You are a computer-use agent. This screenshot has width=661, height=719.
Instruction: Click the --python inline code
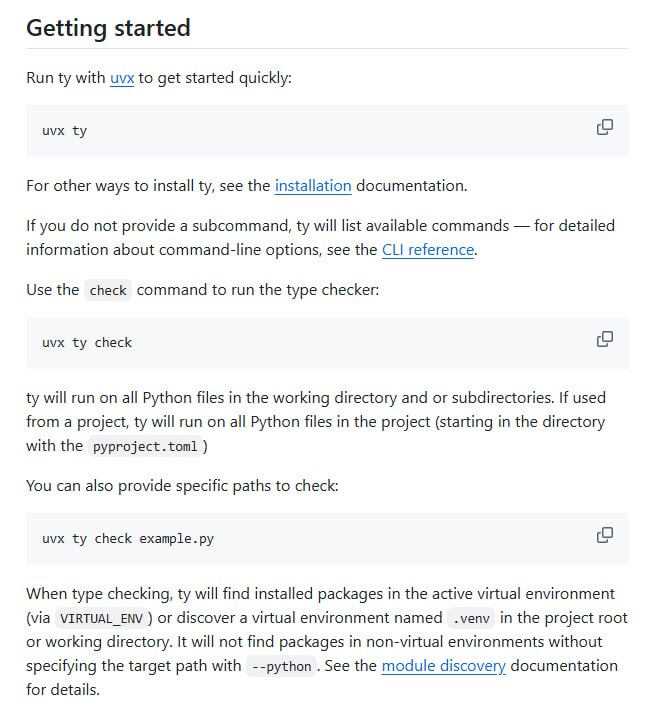[281, 666]
